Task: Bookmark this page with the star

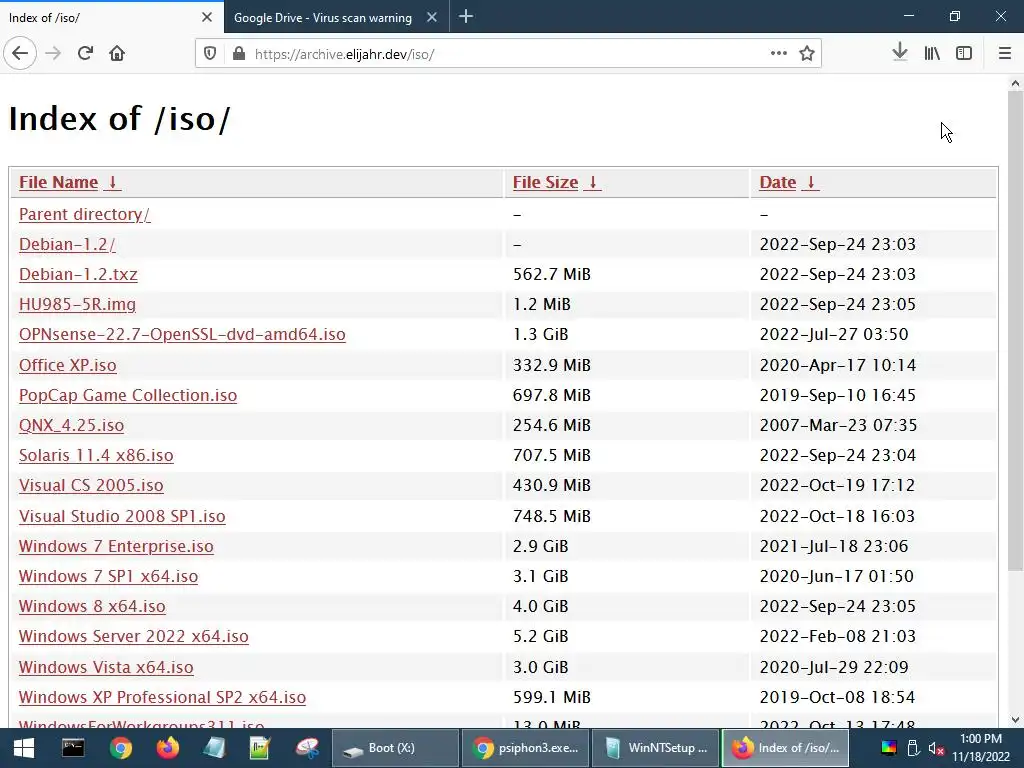Action: tap(807, 54)
